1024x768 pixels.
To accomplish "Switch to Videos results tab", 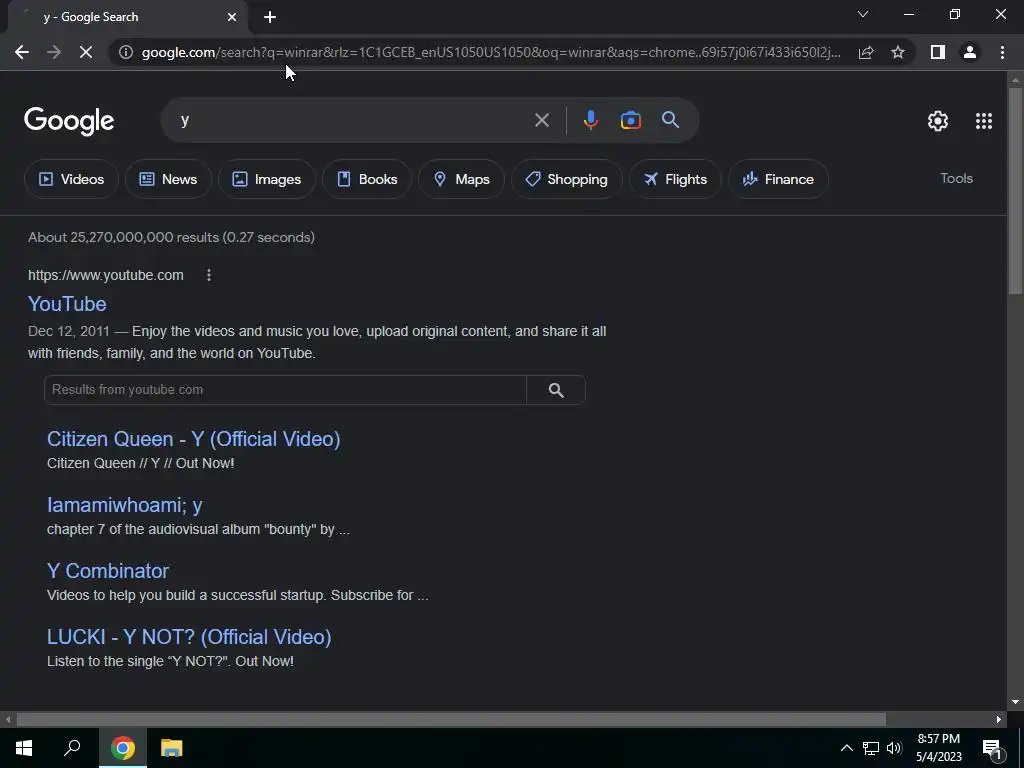I will (71, 179).
